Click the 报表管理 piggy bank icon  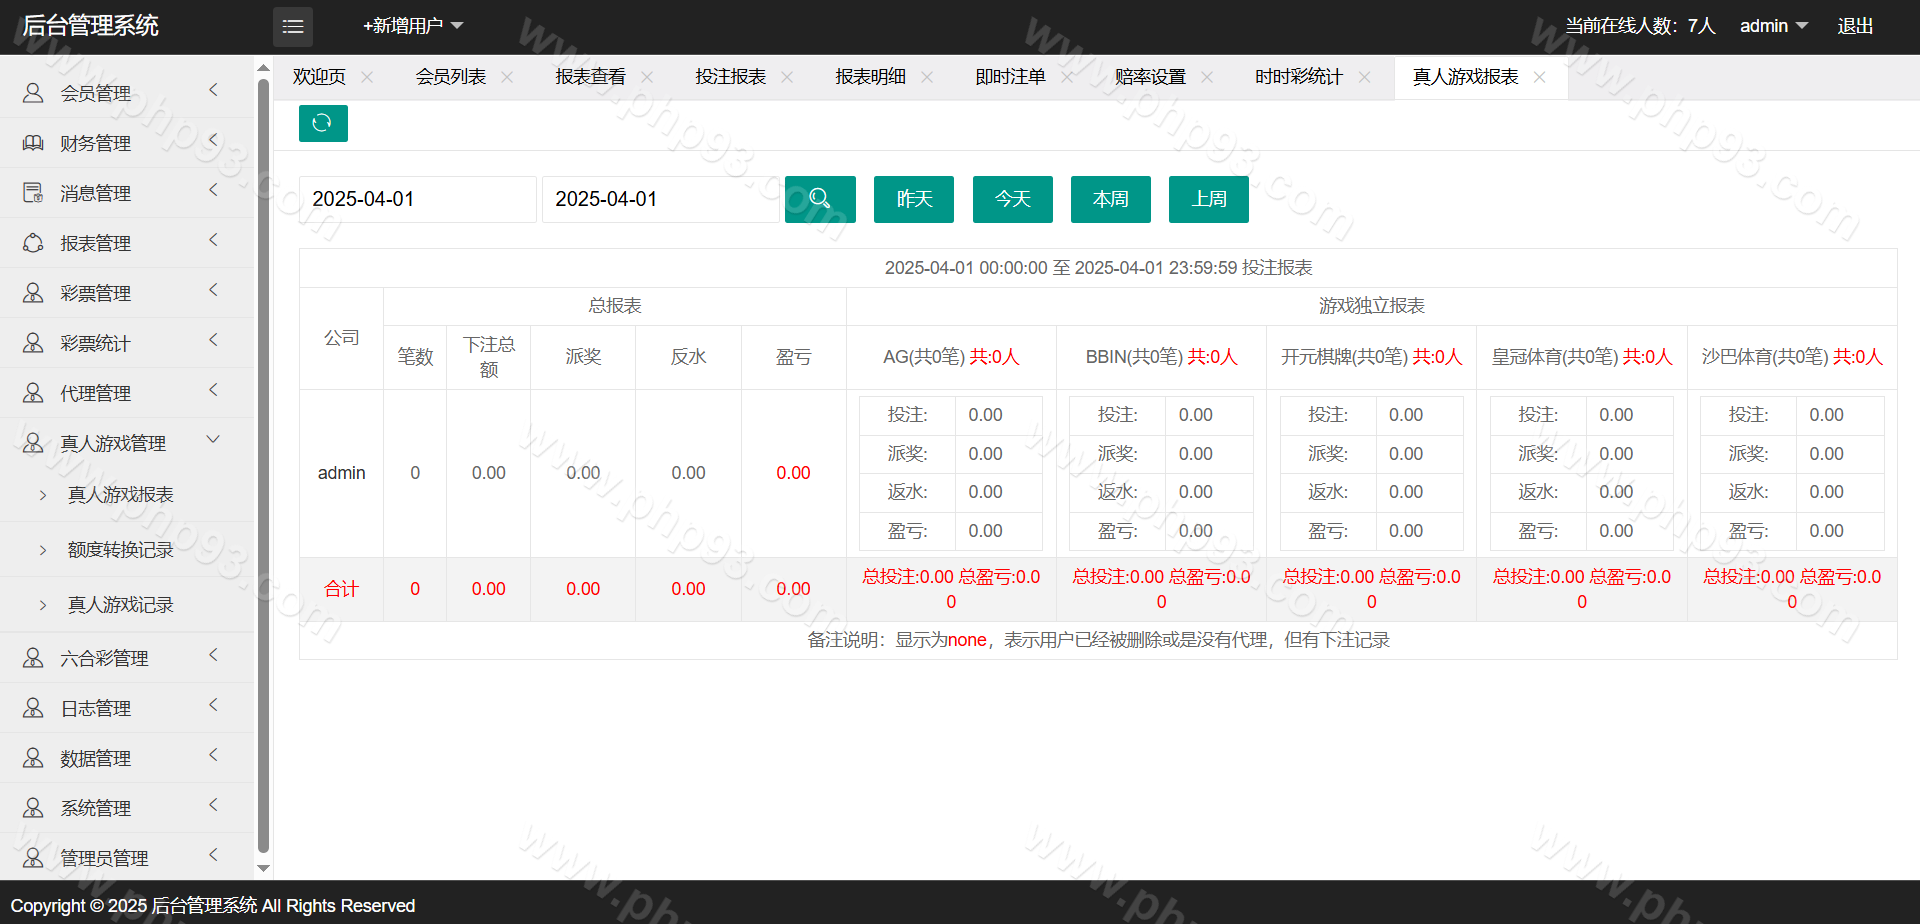point(33,243)
